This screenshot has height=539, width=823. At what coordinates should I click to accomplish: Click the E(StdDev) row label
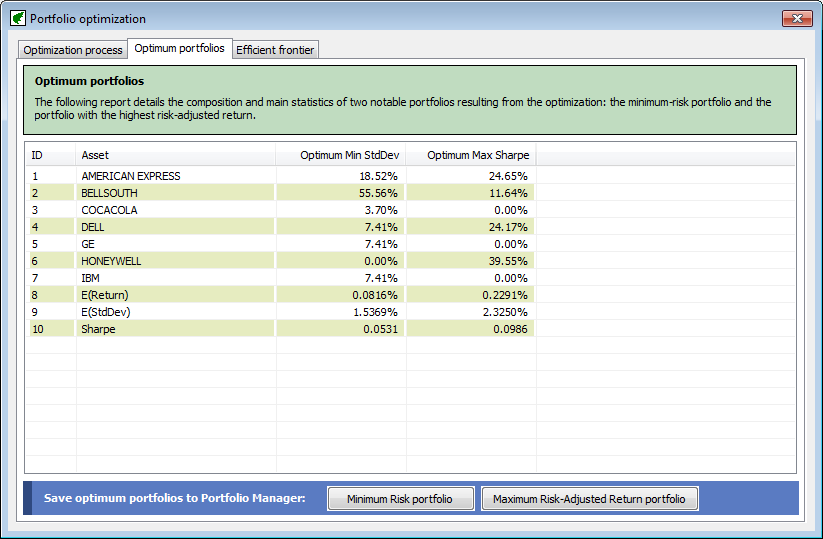[106, 312]
